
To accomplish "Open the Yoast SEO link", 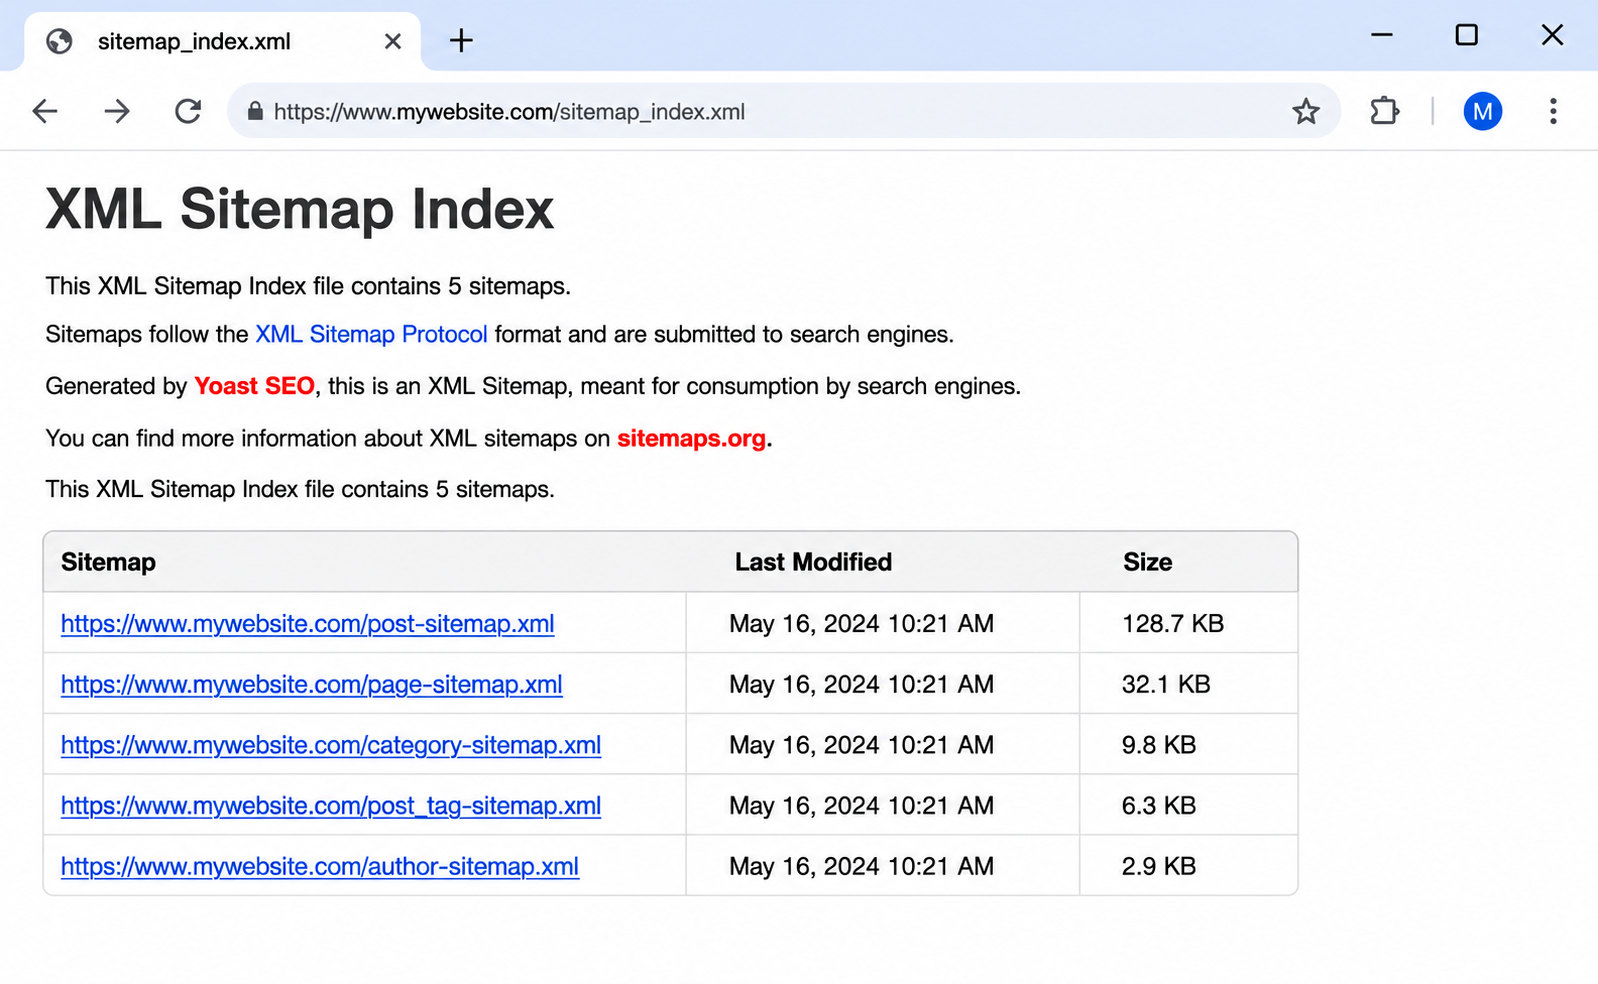I will pos(254,386).
